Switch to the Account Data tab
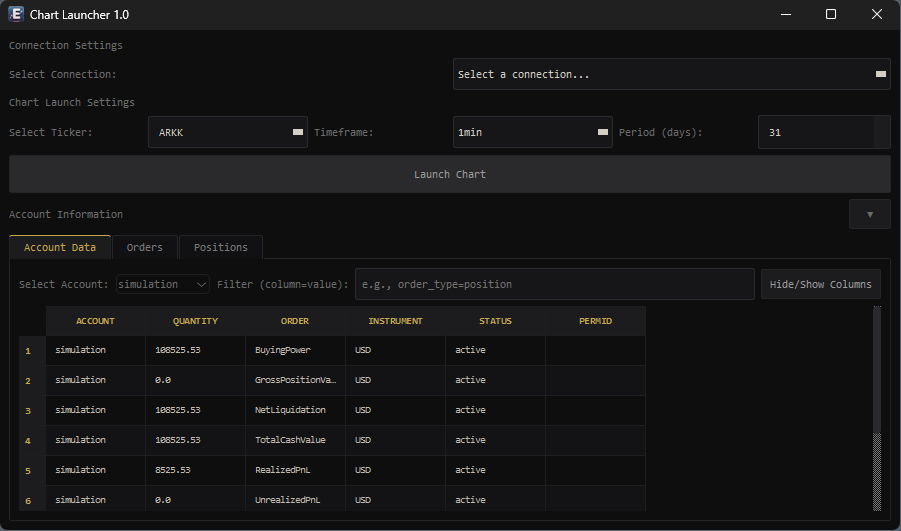The width and height of the screenshot is (901, 531). point(60,247)
